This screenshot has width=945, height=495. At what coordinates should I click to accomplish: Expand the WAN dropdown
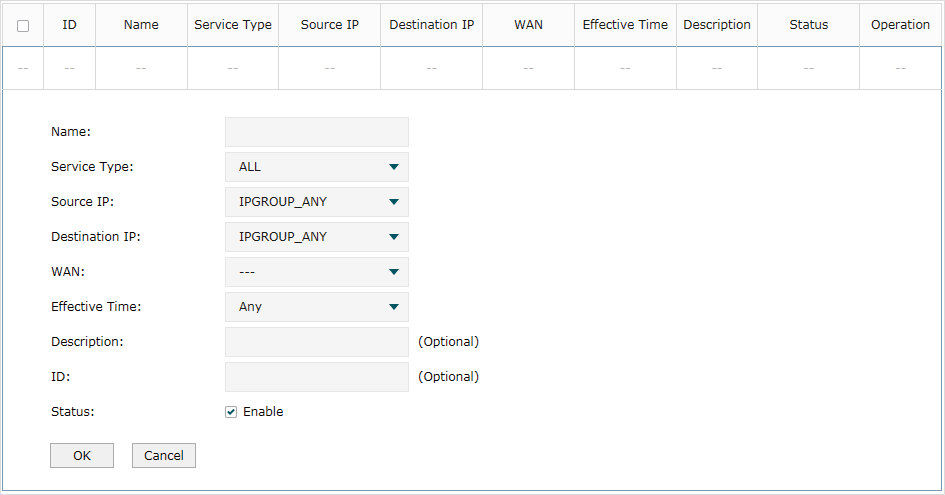pos(317,272)
